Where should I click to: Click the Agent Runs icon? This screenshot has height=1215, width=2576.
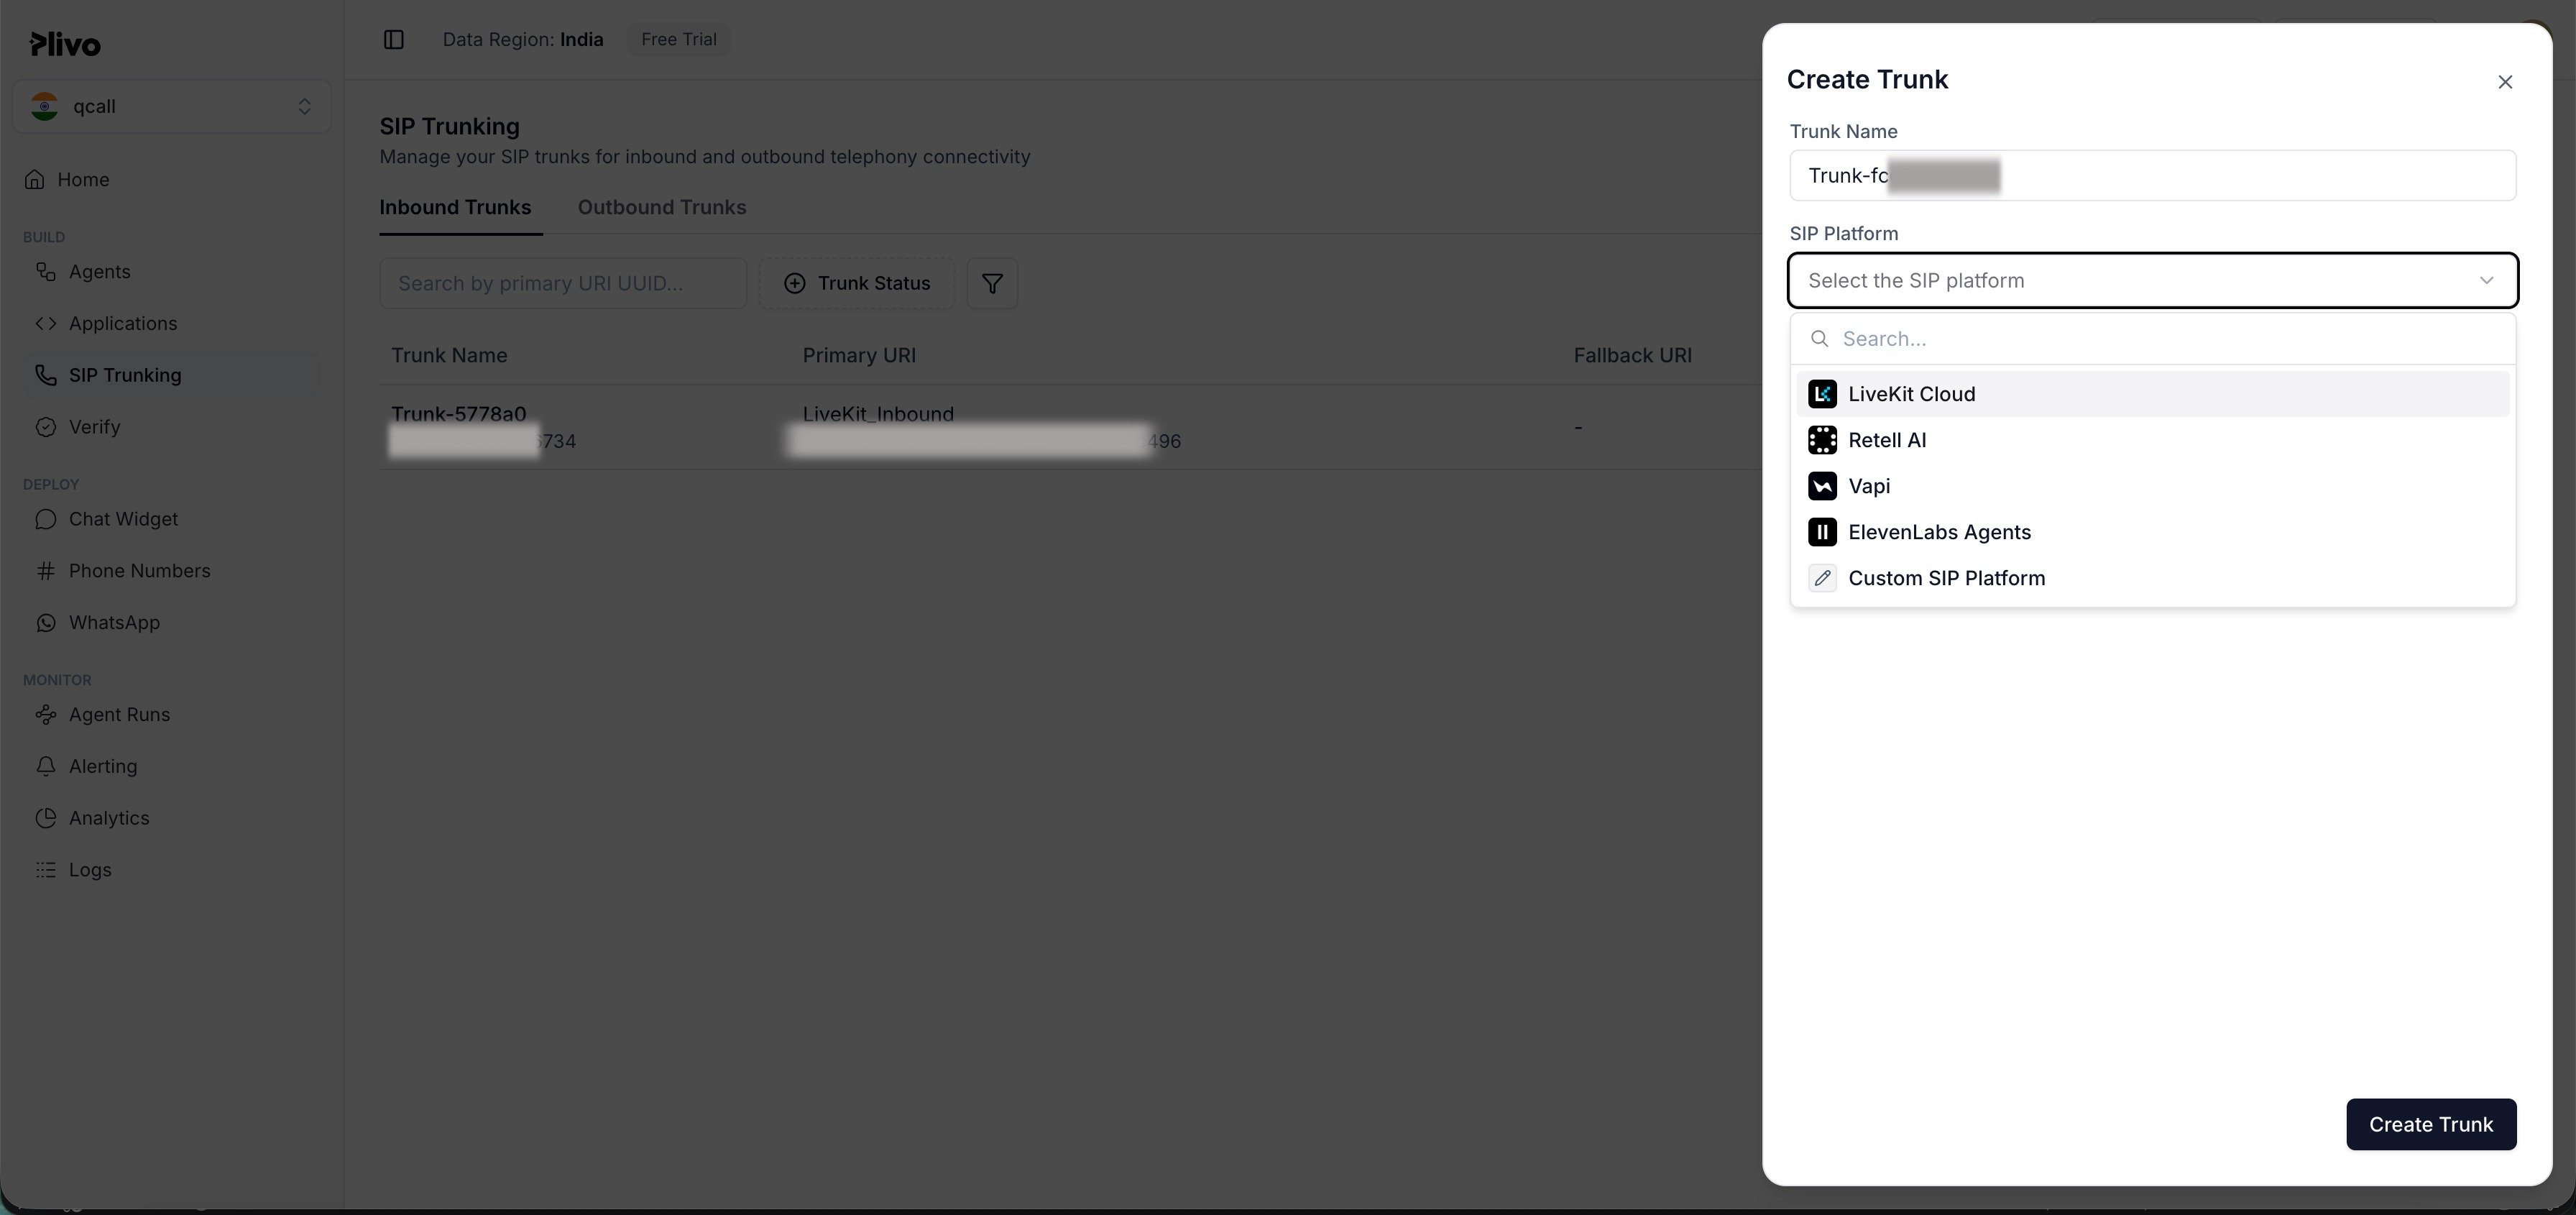(46, 715)
